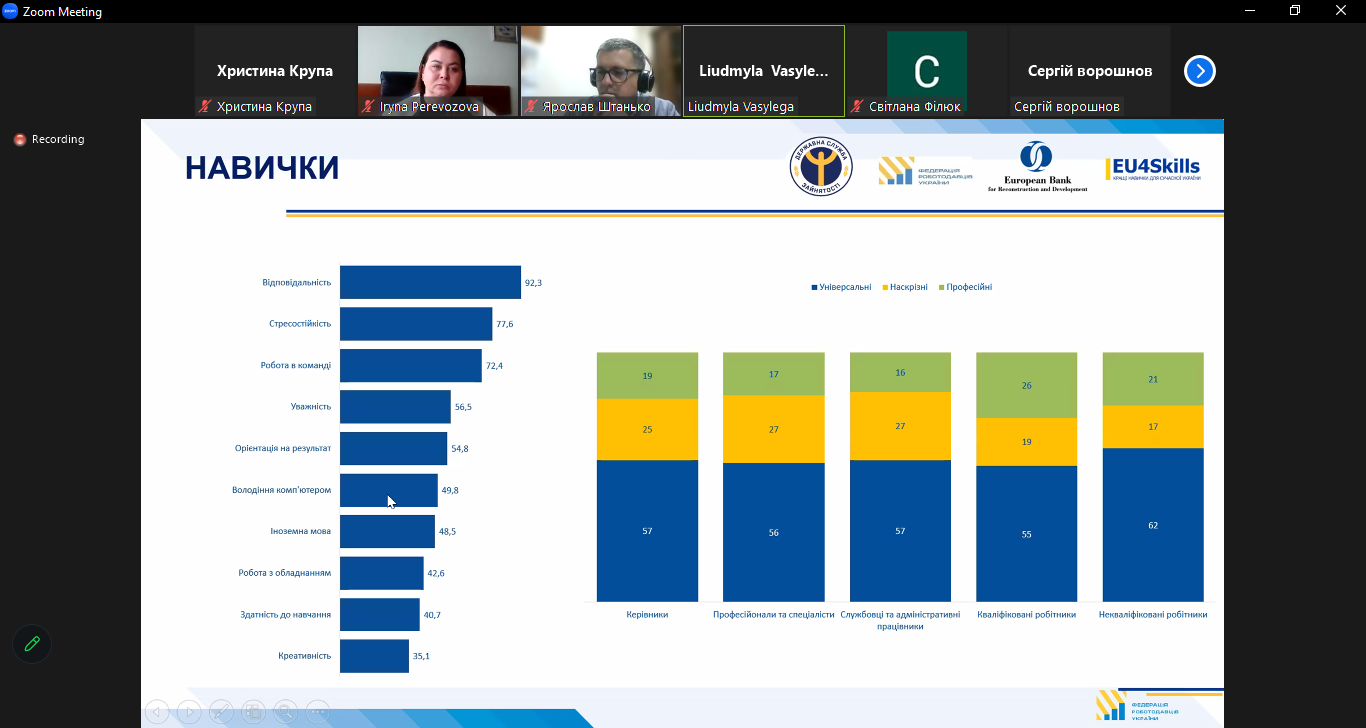Viewport: 1366px width, 728px height.
Task: Click the Сергій ворошнов participant name label
Action: tap(1066, 107)
